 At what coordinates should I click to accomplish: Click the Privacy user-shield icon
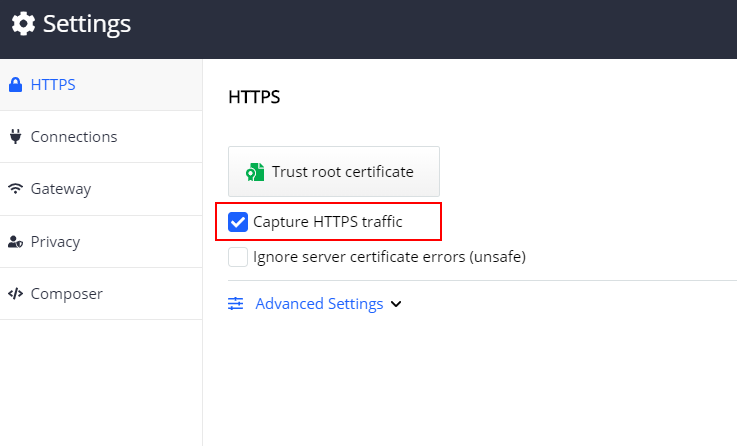tap(16, 242)
